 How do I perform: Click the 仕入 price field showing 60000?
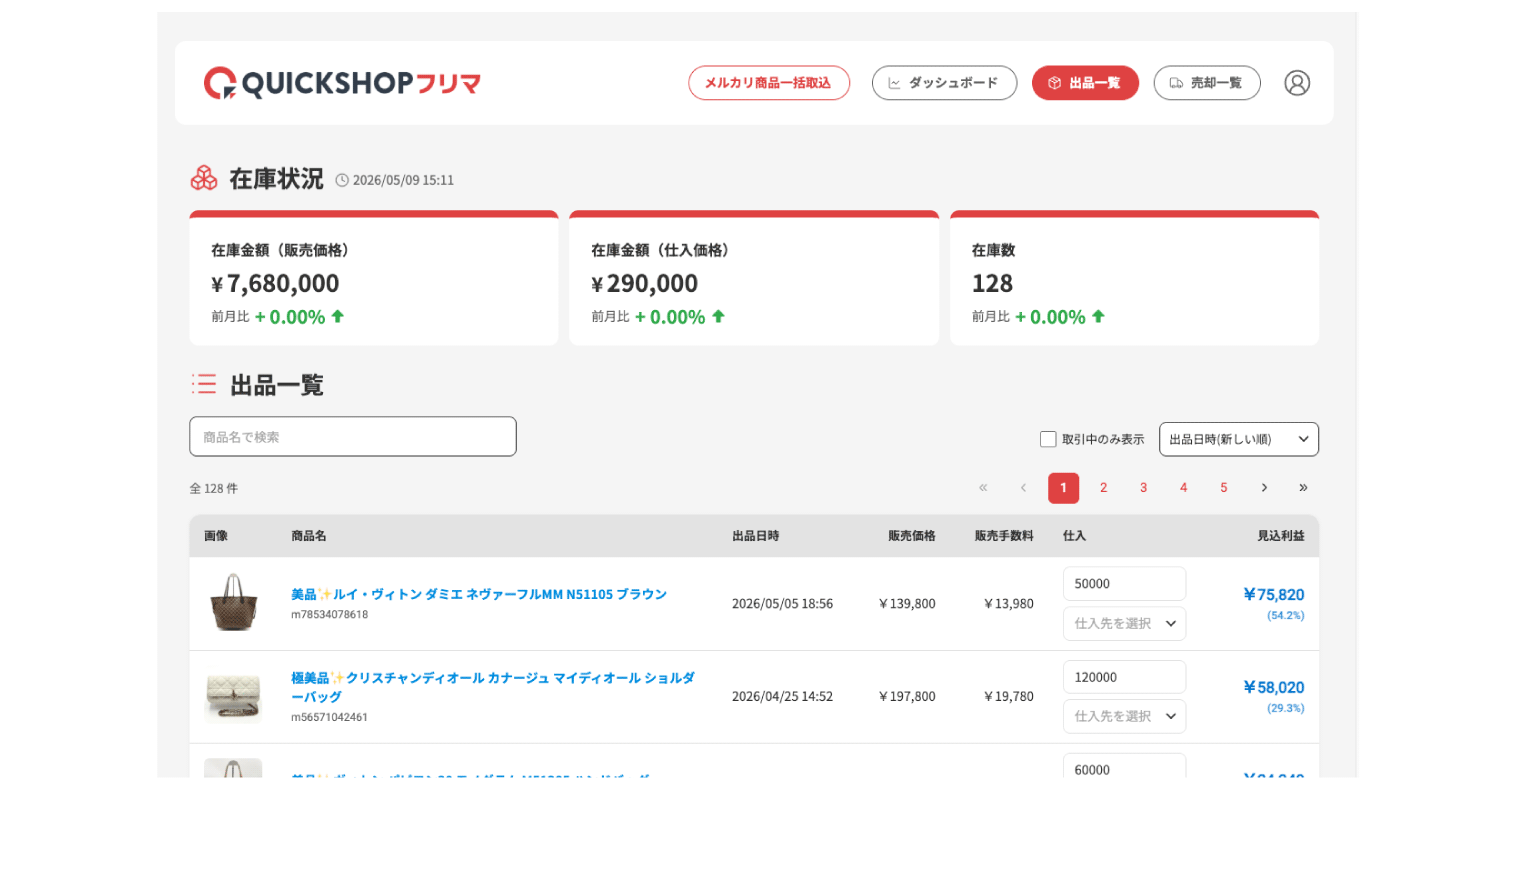1124,767
